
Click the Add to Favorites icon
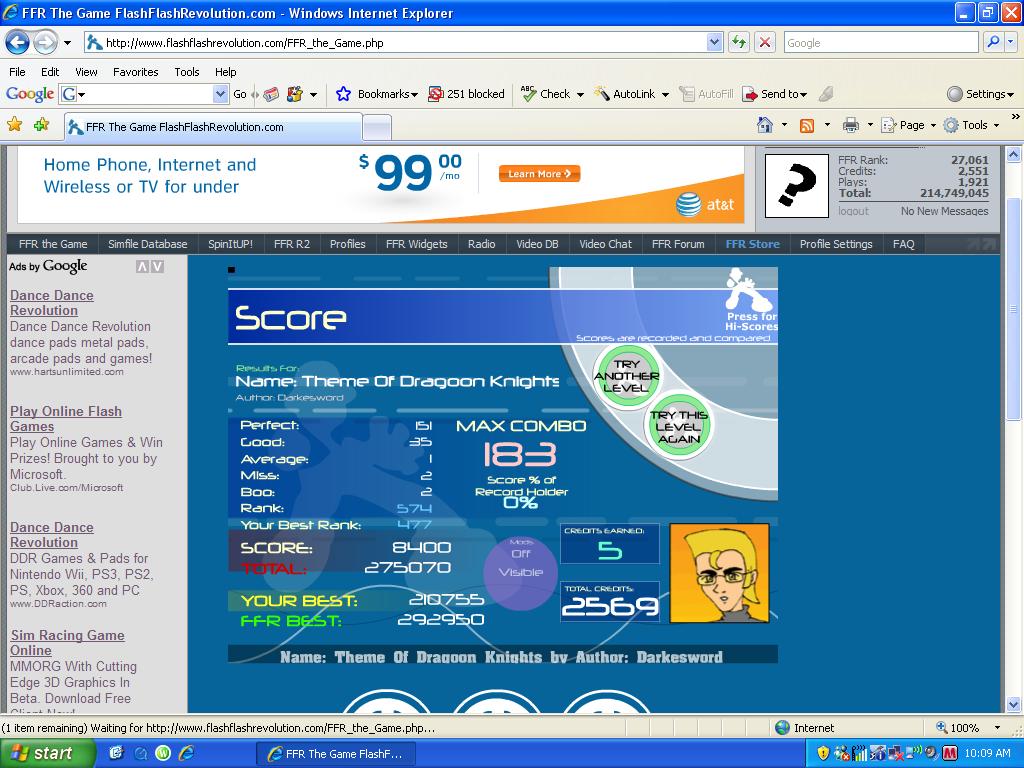click(41, 124)
